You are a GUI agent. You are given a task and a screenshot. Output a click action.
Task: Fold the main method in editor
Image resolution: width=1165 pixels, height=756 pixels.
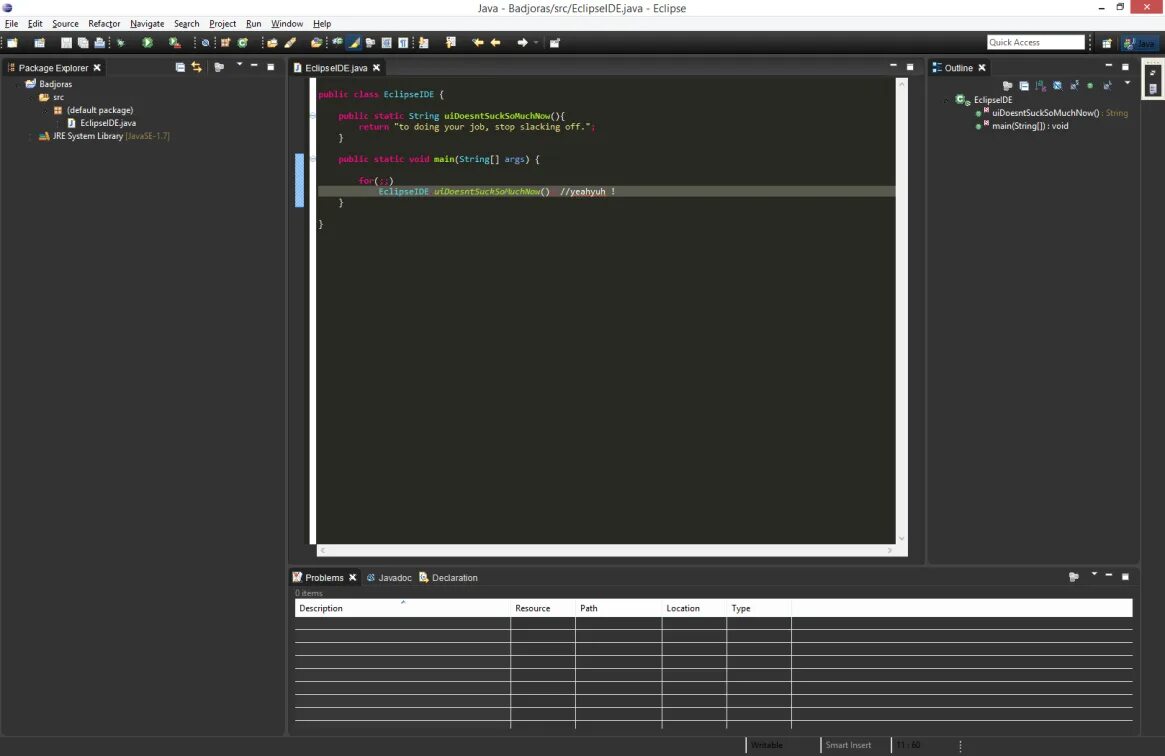pyautogui.click(x=313, y=159)
